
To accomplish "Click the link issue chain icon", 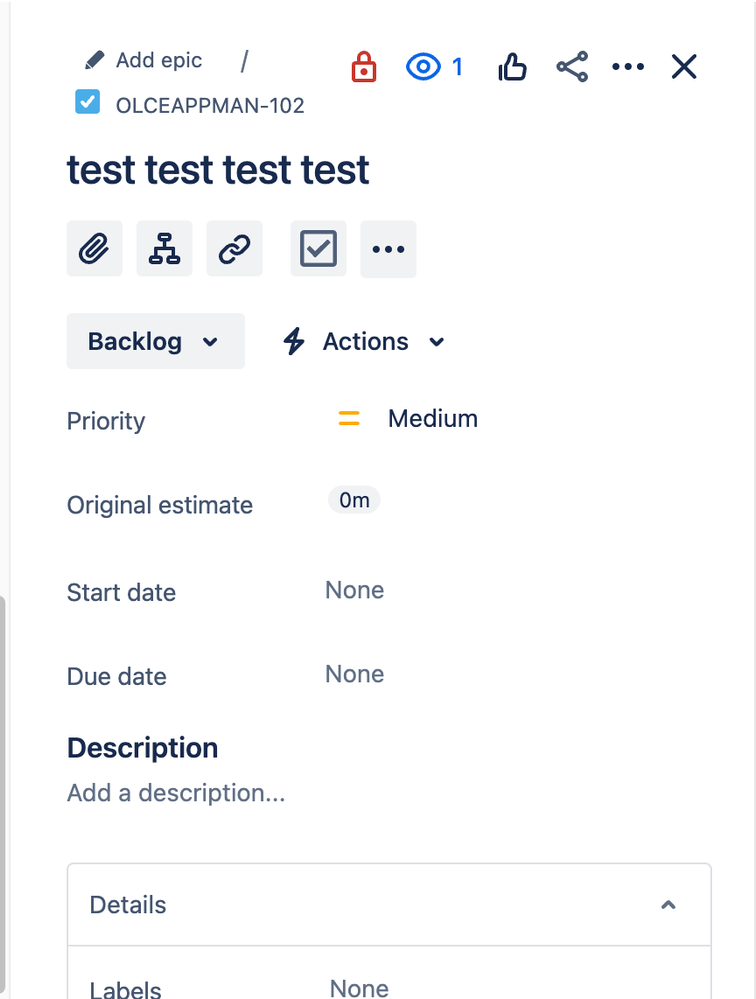I will point(234,249).
